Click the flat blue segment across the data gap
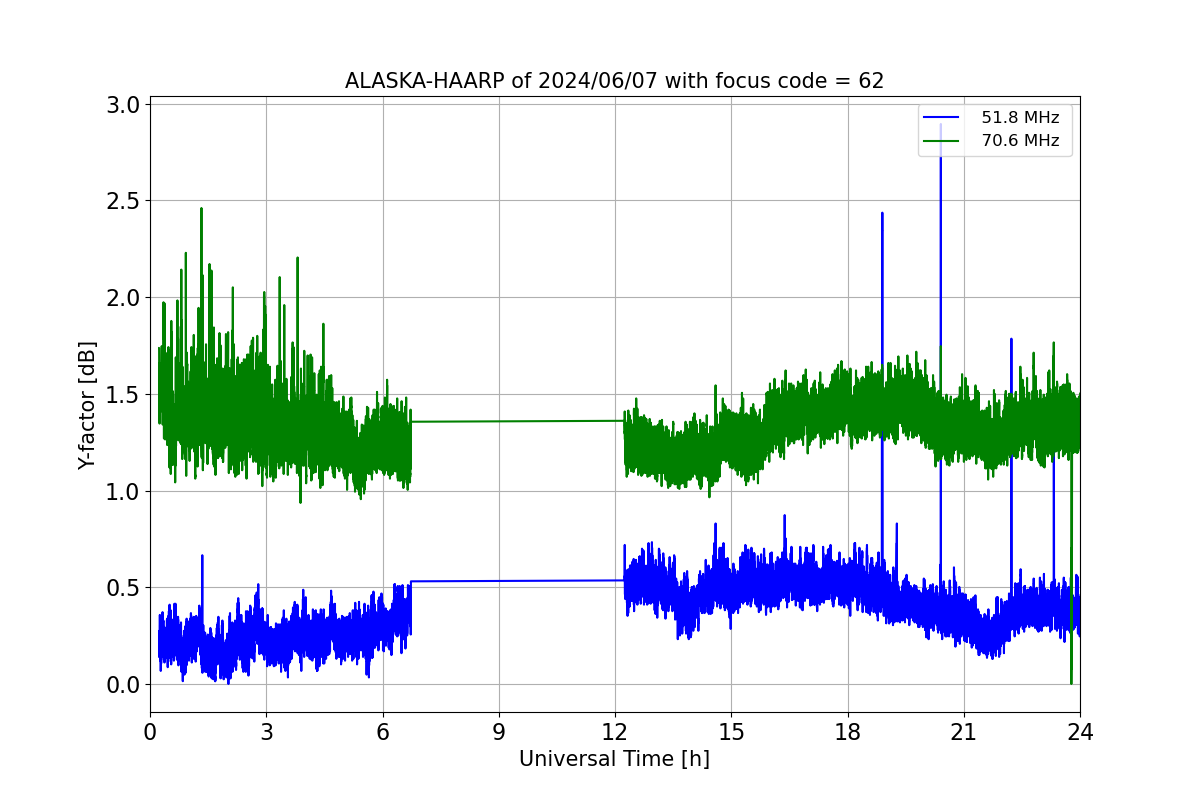 [518, 580]
